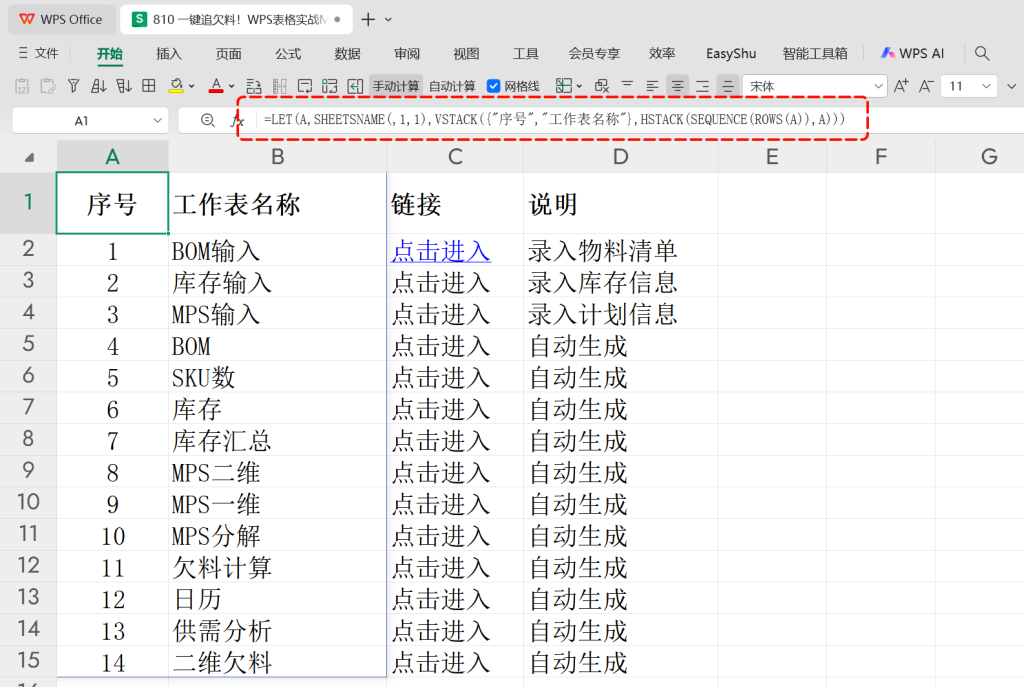Image resolution: width=1024 pixels, height=687 pixels.
Task: Open the 插入 ribbon tab
Action: tap(168, 54)
